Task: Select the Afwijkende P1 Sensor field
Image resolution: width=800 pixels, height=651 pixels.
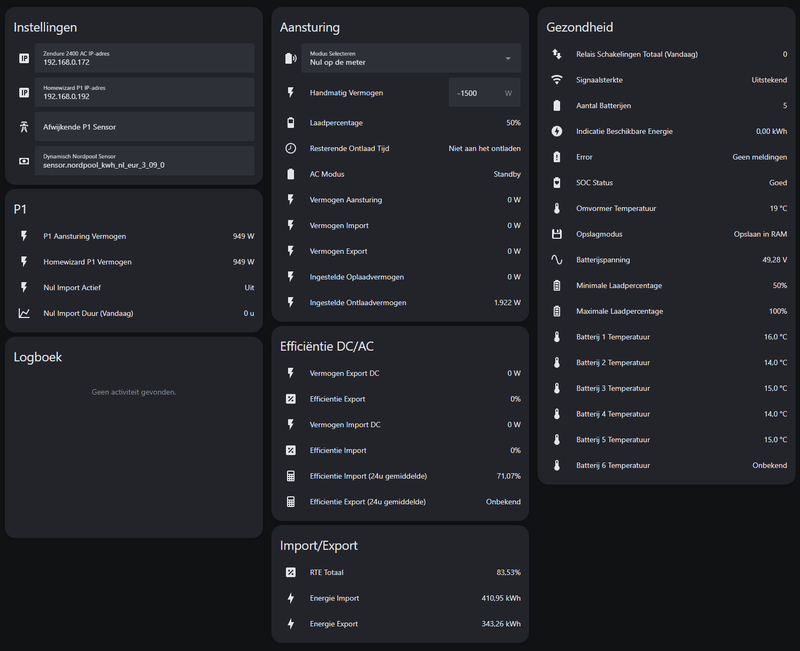Action: 144,127
